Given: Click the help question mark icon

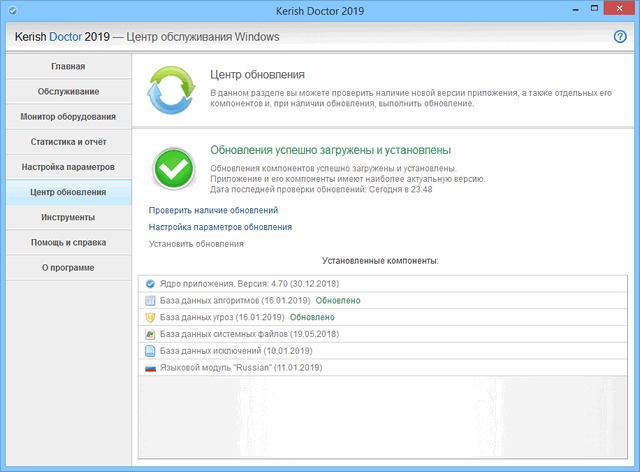Looking at the screenshot, I should (620, 37).
